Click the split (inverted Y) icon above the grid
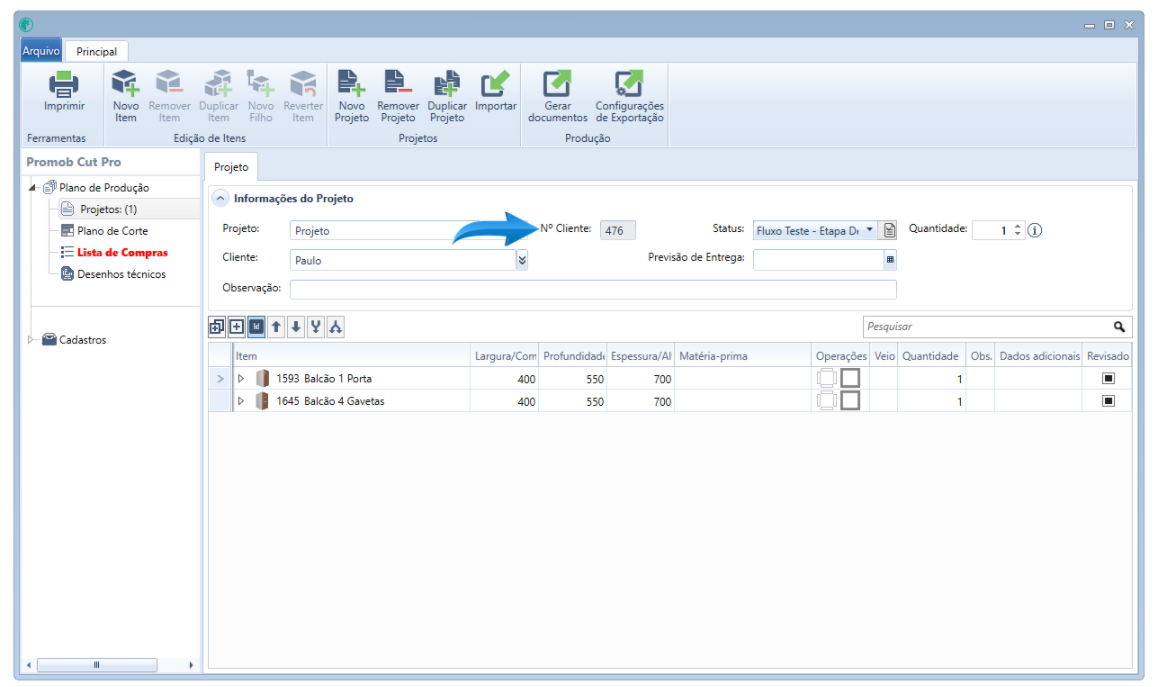The height and width of the screenshot is (687, 1161). coord(336,326)
